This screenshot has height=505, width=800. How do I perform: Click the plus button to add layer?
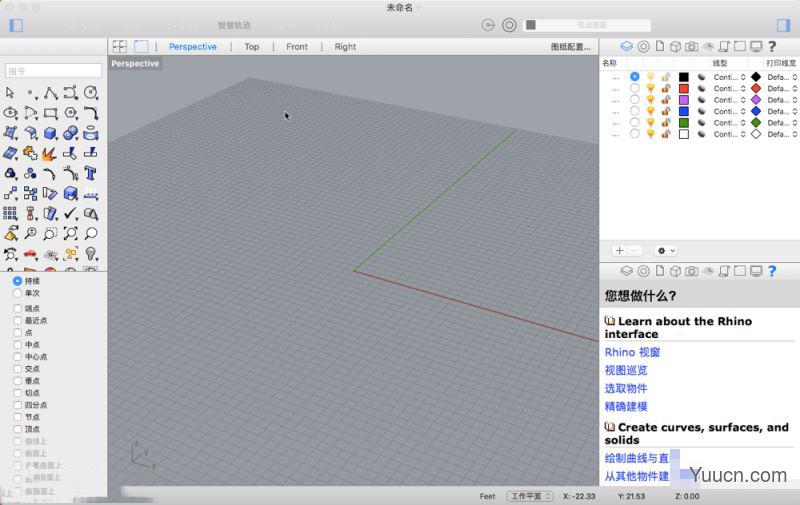coord(619,250)
